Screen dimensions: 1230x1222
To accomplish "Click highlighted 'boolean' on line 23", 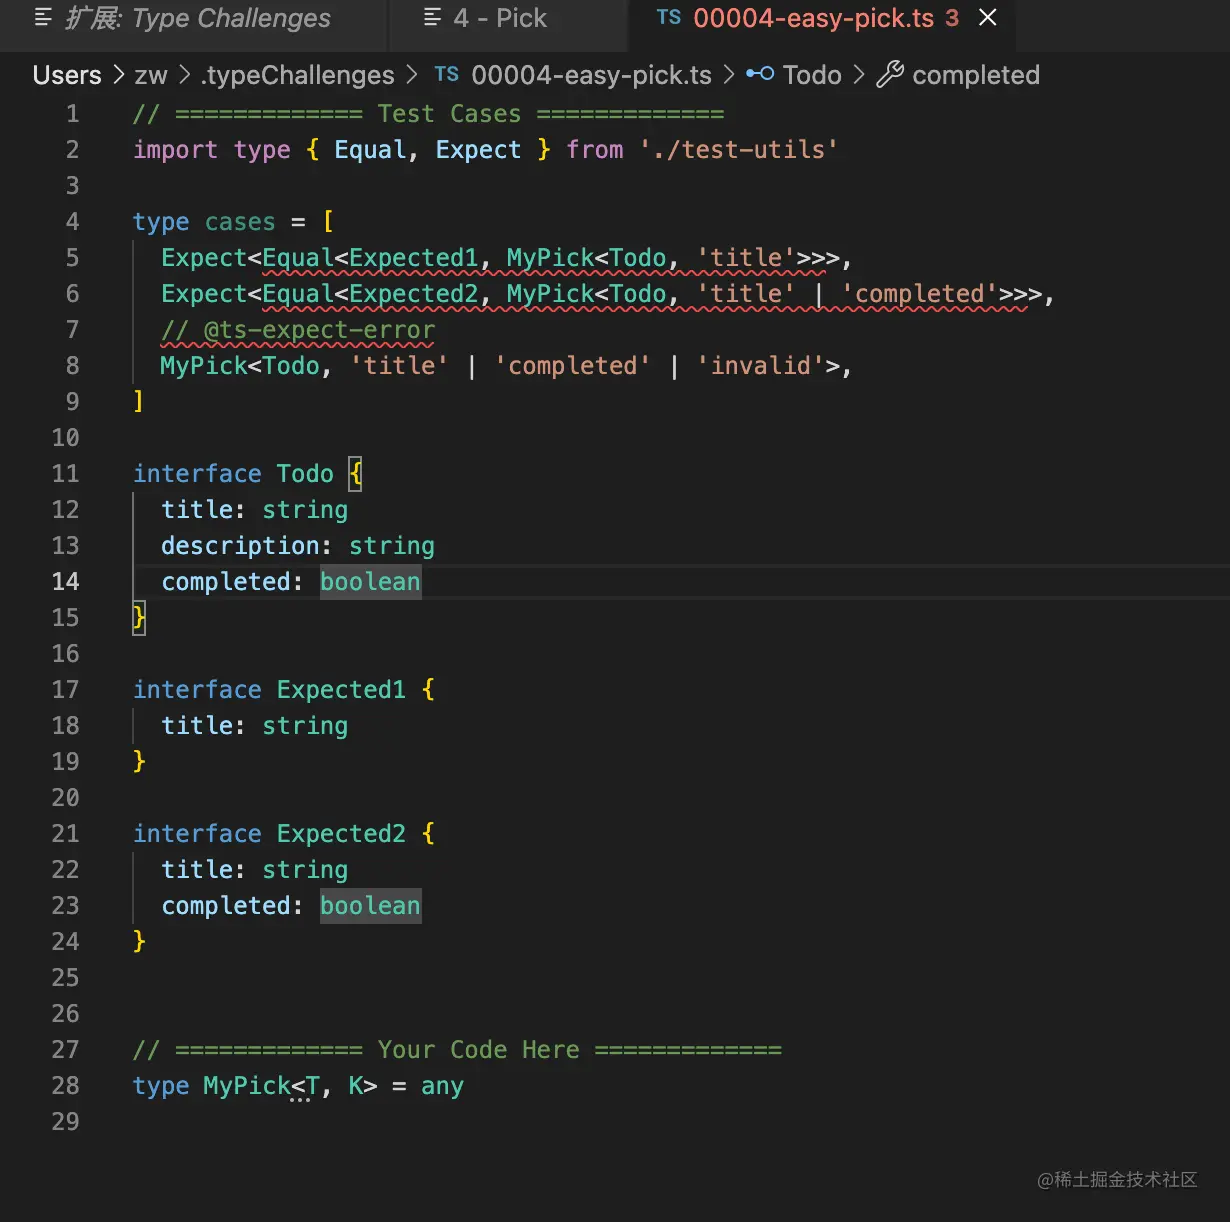I will pos(371,905).
